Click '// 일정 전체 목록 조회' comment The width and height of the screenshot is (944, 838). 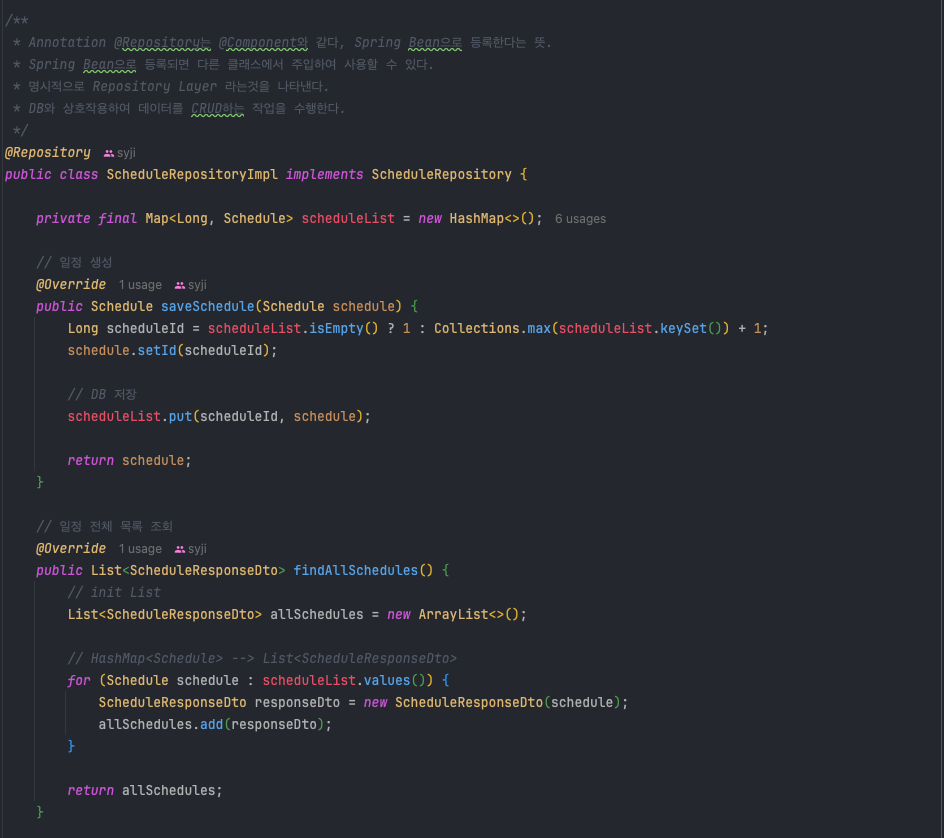click(104, 527)
